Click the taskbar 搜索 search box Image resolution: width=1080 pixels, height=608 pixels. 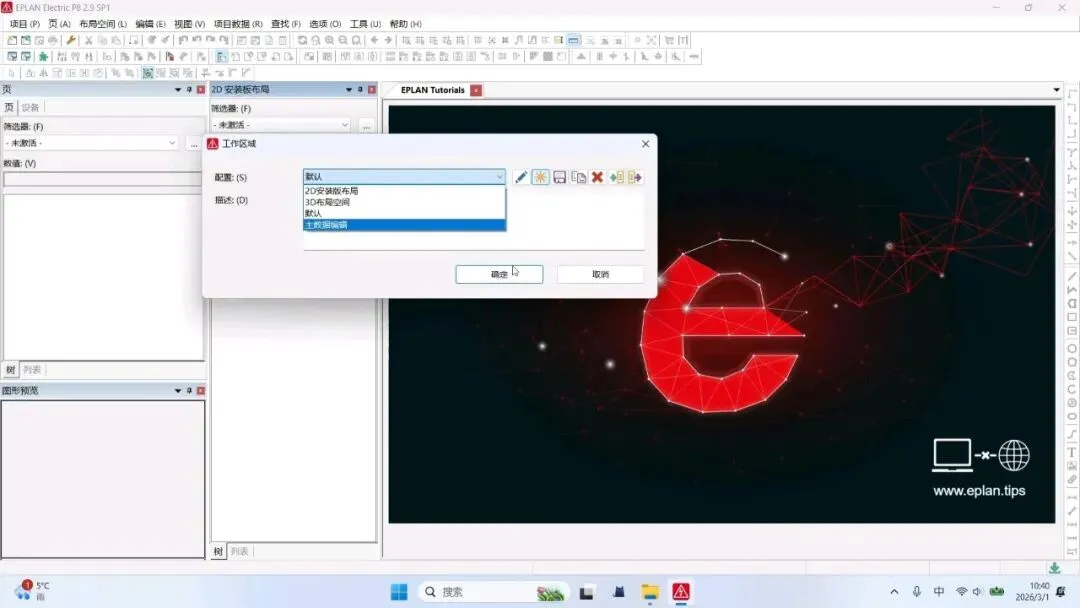point(492,592)
